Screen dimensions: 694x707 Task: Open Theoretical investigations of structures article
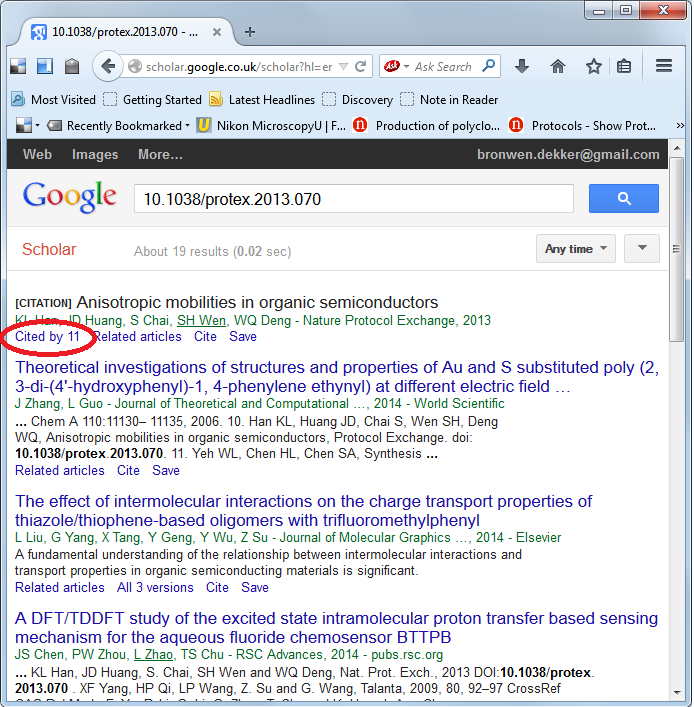click(336, 376)
